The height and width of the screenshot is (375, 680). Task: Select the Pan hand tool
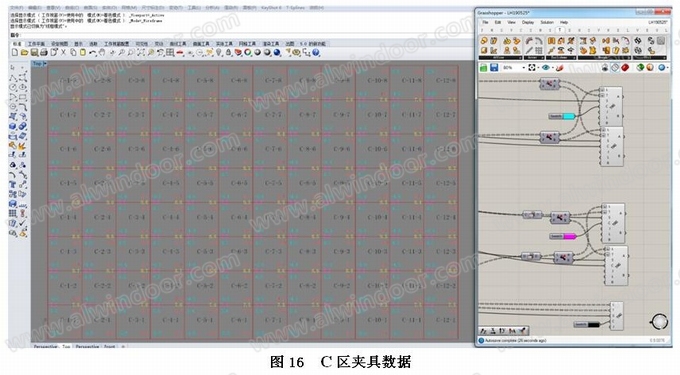coord(102,52)
